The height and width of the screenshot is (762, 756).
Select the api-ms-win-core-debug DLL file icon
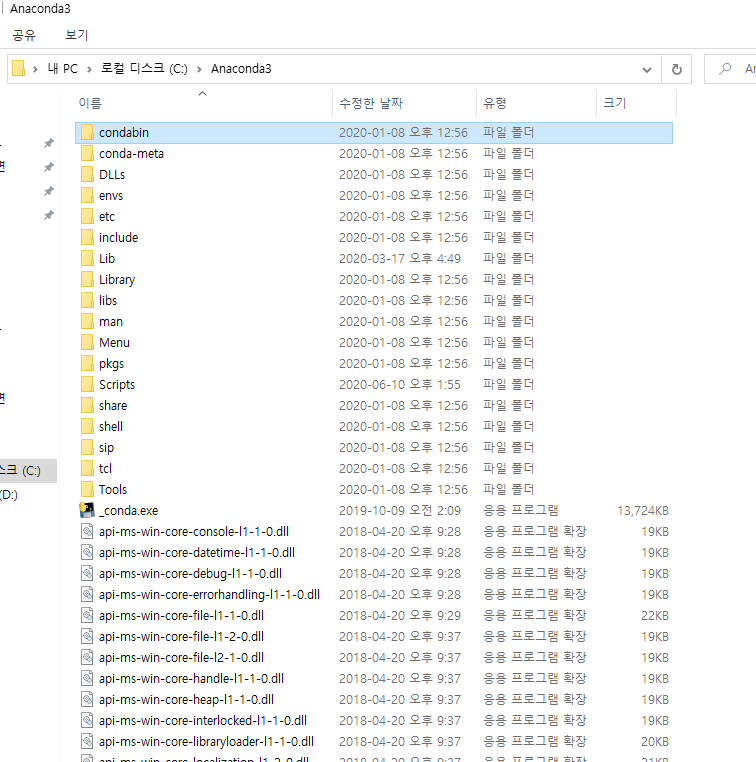87,573
